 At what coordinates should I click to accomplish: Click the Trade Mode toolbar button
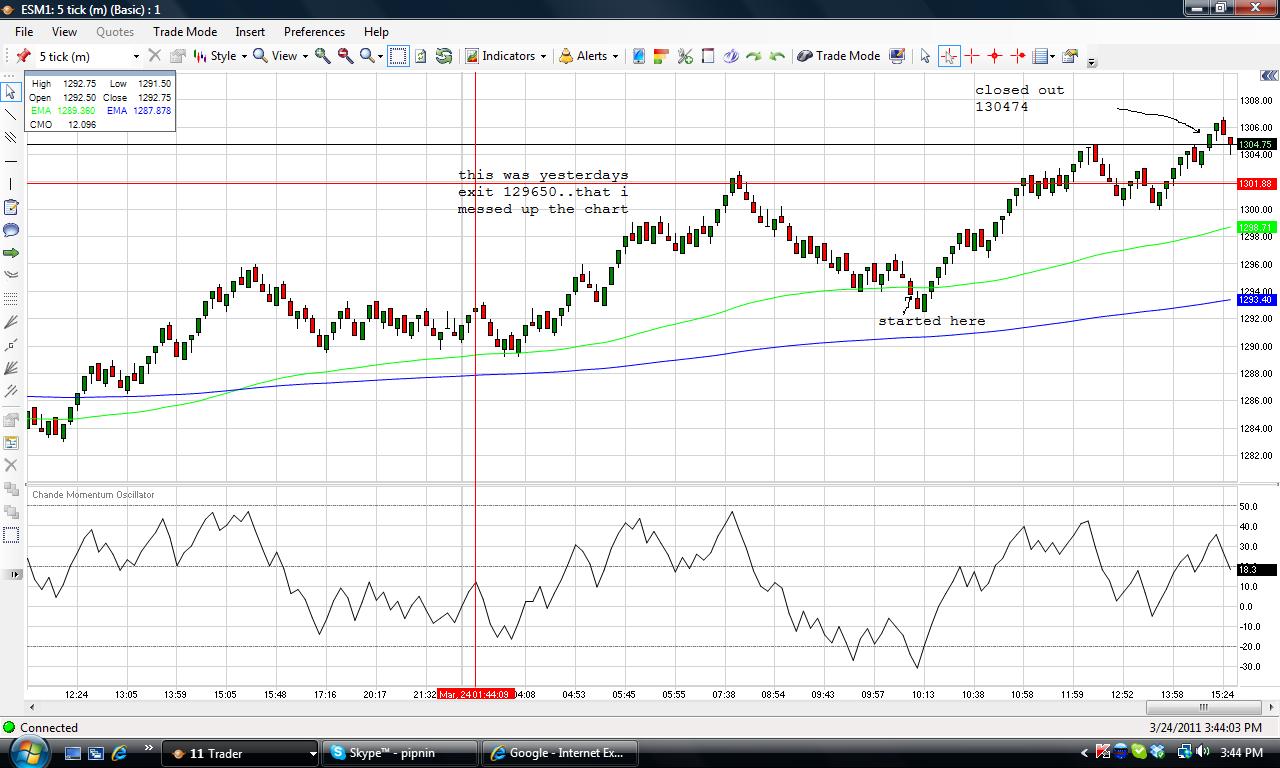(x=839, y=56)
